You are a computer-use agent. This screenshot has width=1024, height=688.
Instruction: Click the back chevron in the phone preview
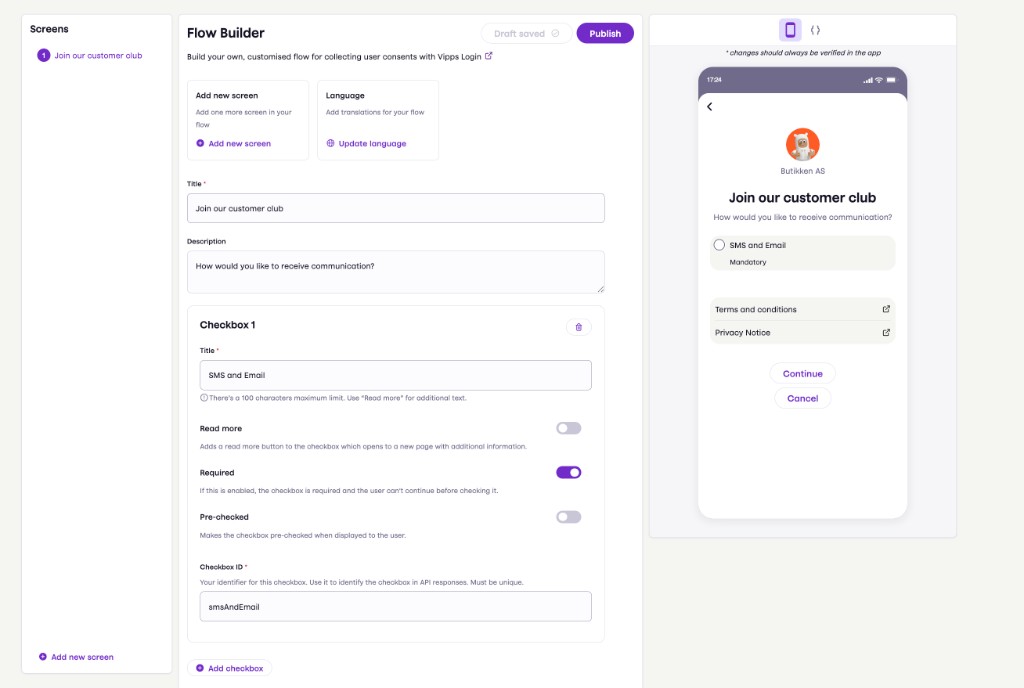coord(710,106)
